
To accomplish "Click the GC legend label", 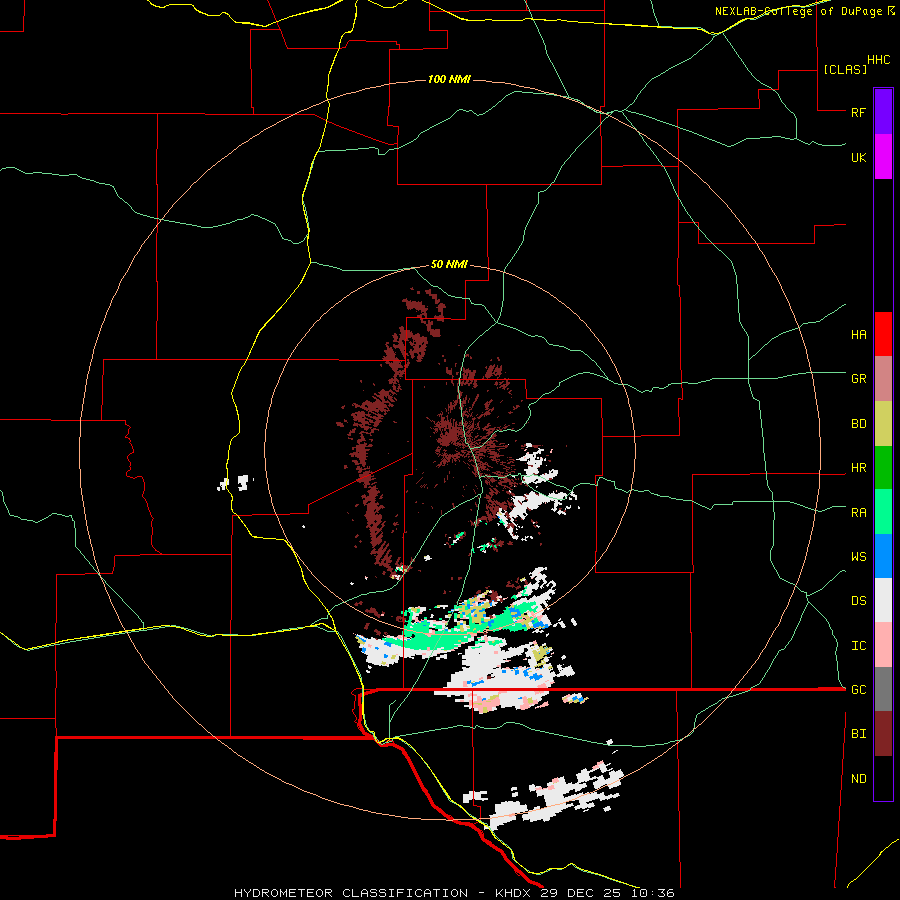I will click(x=858, y=689).
